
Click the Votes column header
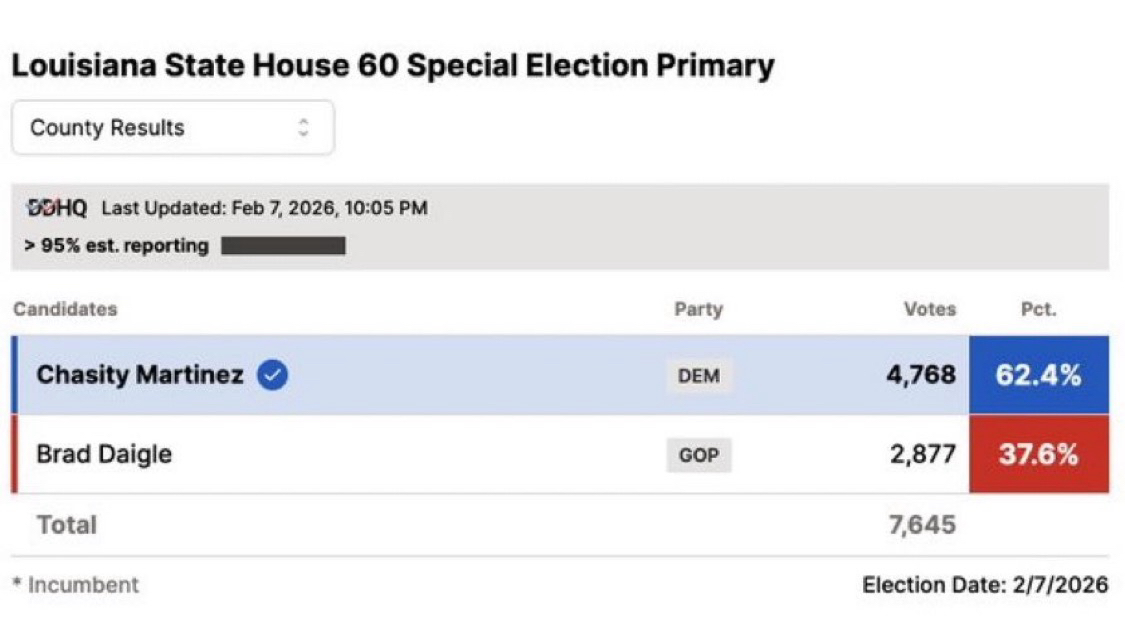(929, 310)
